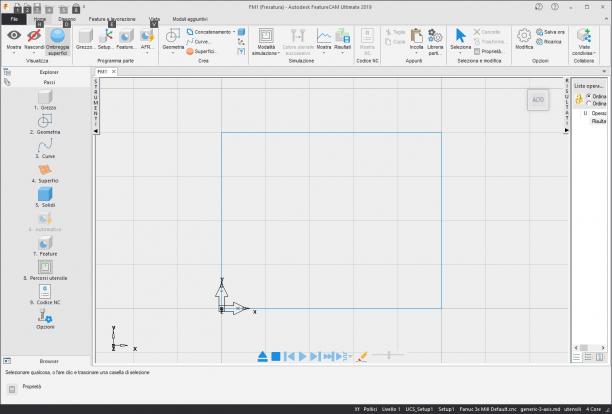Click the clear toolpaths brush icon
The height and width of the screenshot is (414, 612).
tap(362, 356)
